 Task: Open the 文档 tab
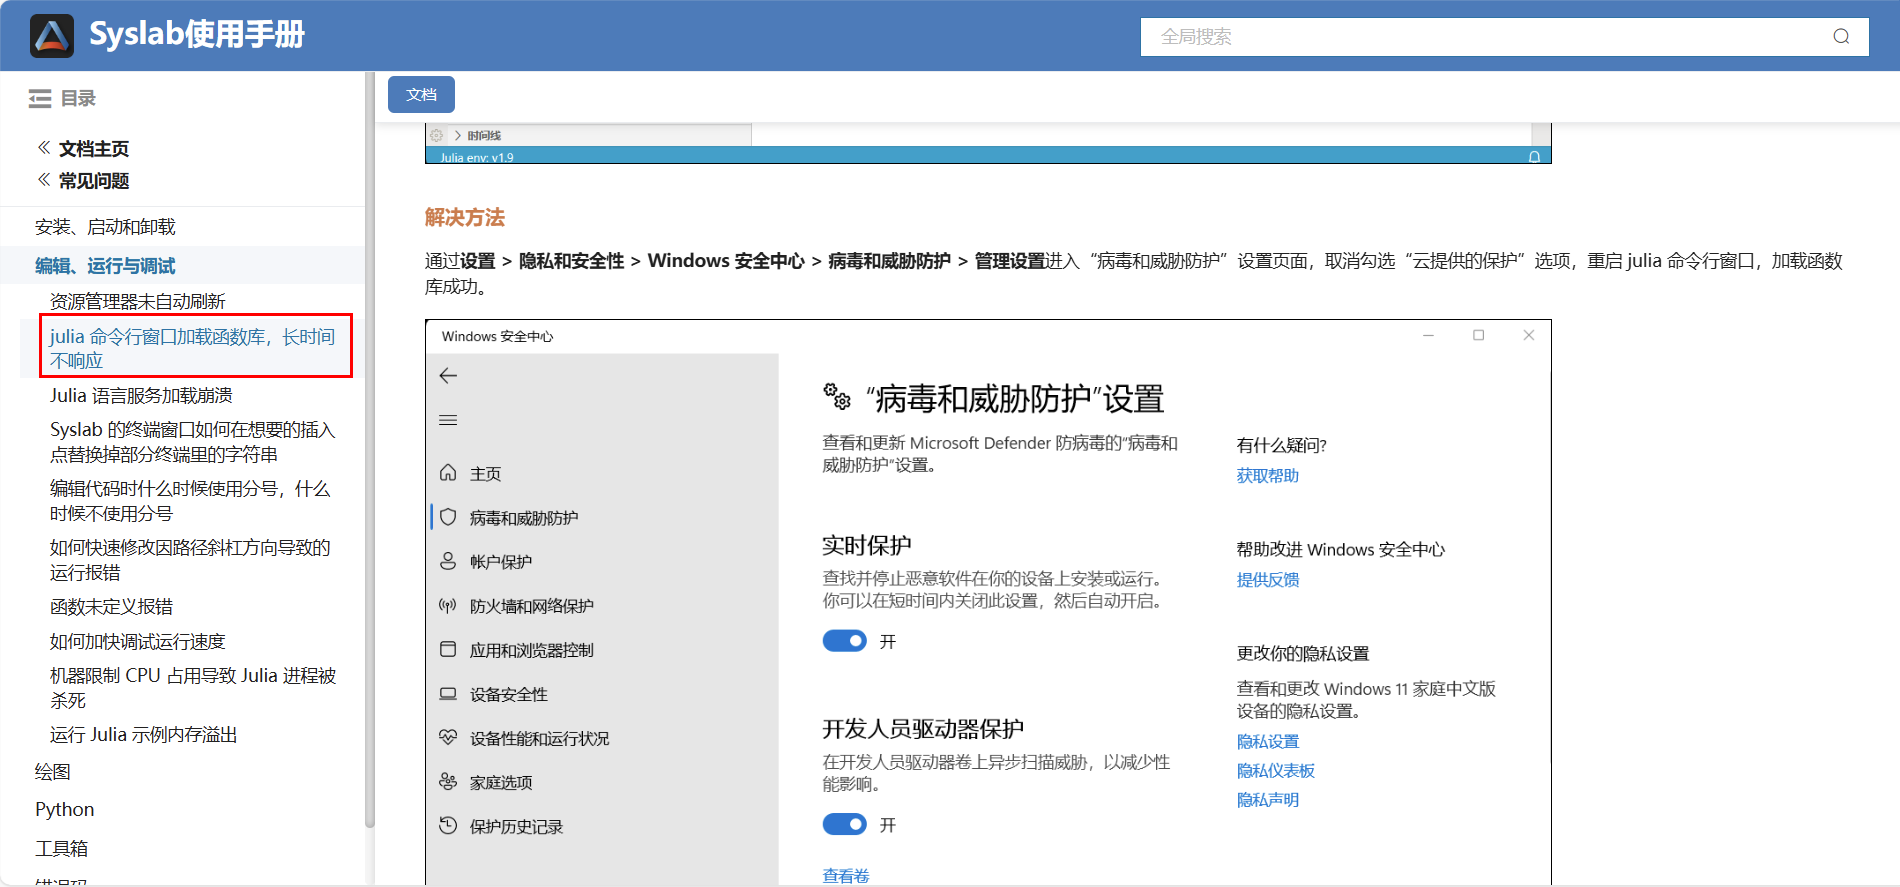click(x=421, y=94)
